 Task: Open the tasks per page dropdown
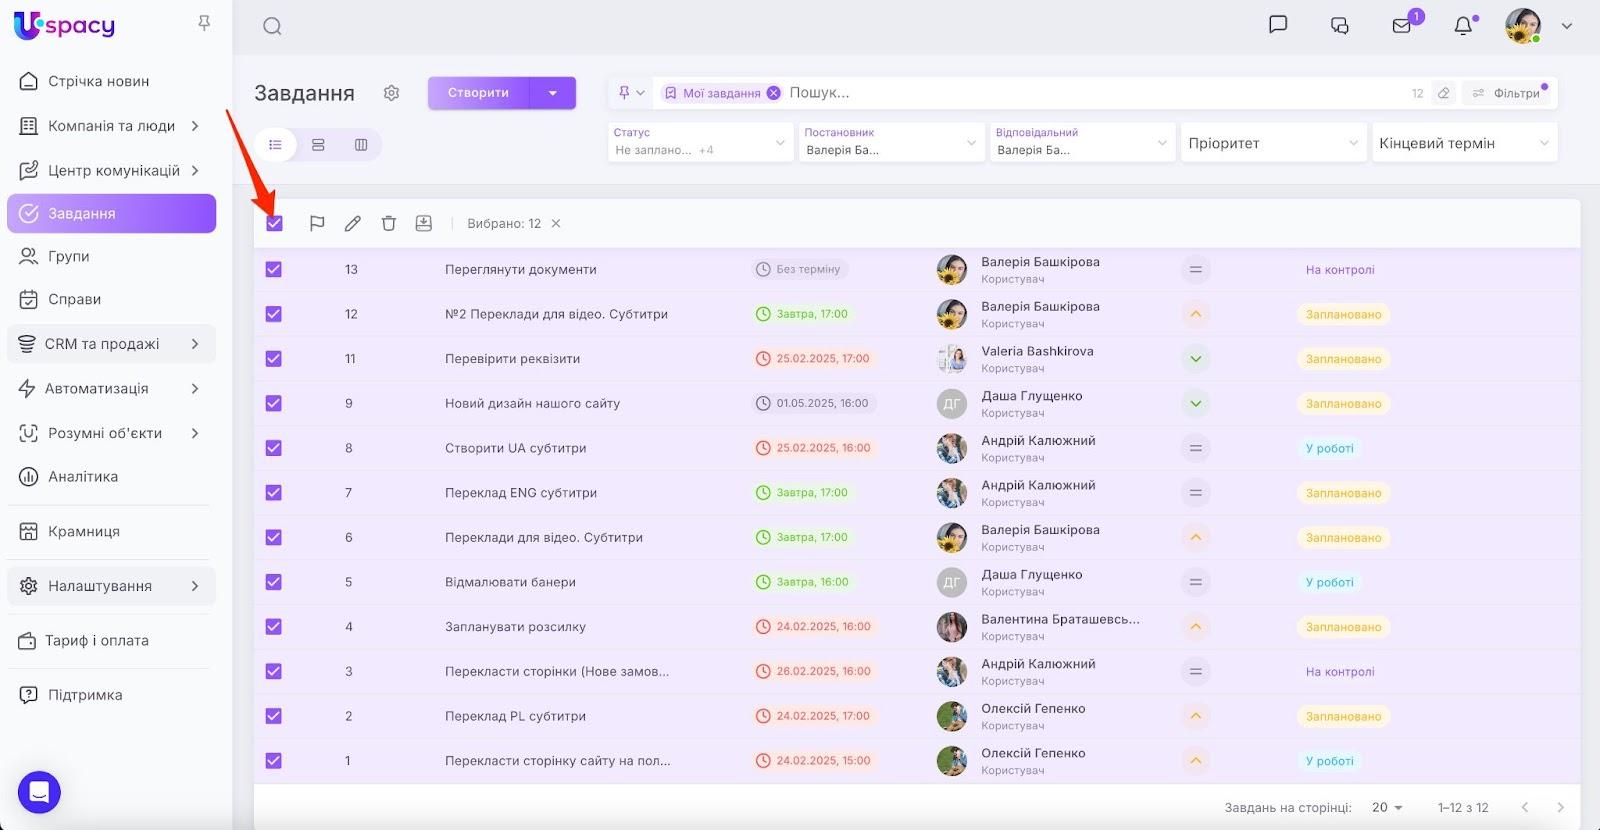pos(1387,808)
